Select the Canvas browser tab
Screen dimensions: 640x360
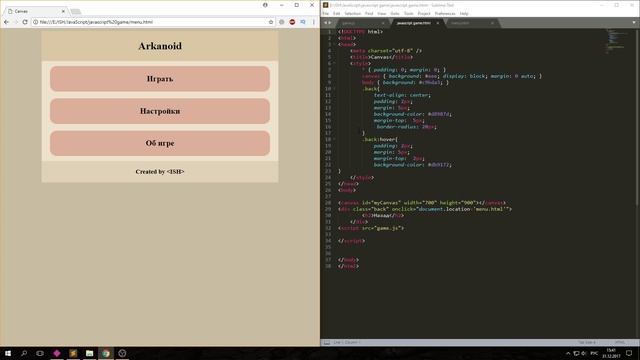pos(36,11)
